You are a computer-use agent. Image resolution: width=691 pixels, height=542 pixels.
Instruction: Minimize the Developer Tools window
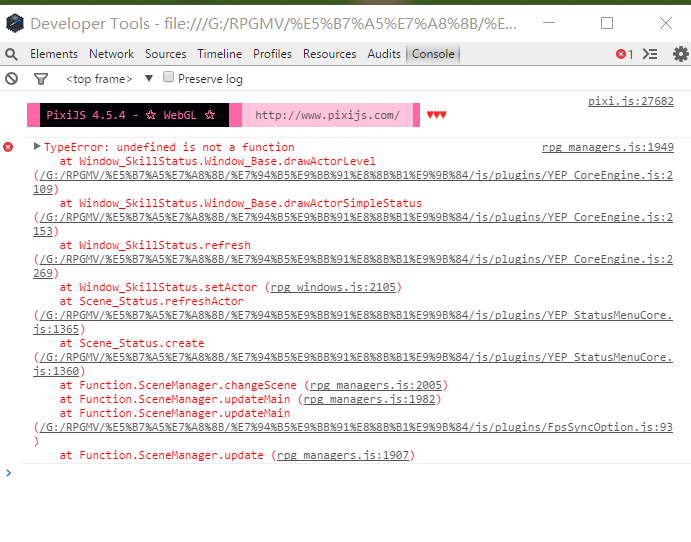point(549,22)
